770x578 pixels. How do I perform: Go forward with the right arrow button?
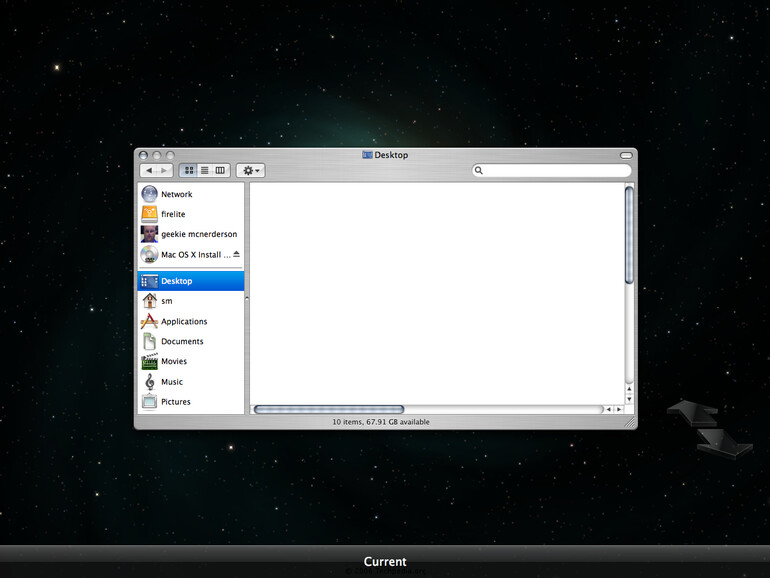click(x=164, y=171)
